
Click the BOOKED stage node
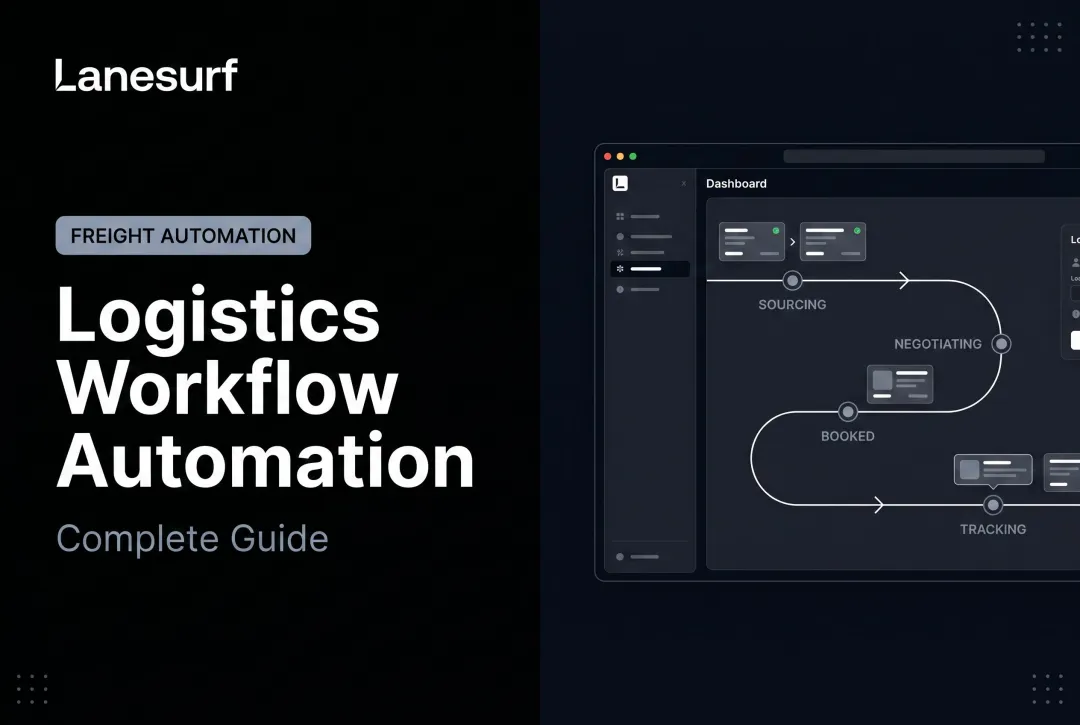848,412
